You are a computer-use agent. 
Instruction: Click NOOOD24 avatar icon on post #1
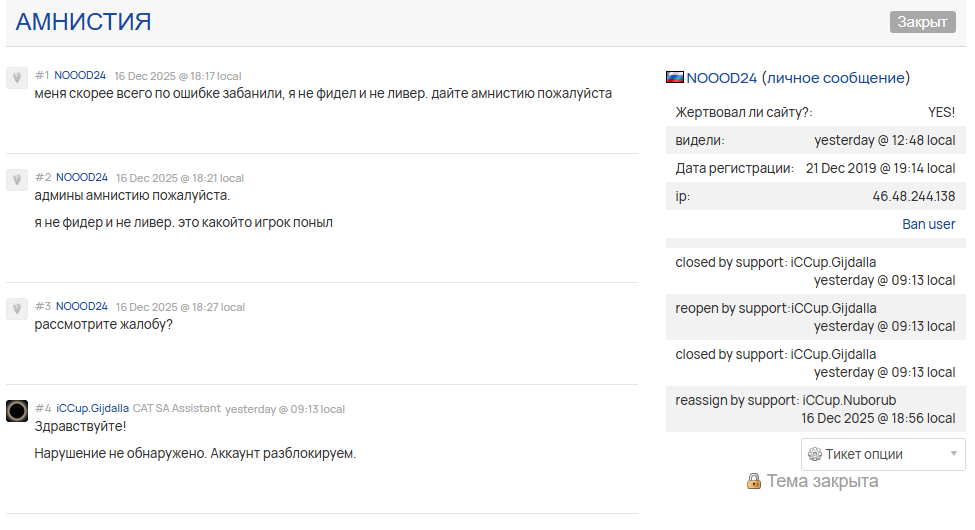(16, 78)
